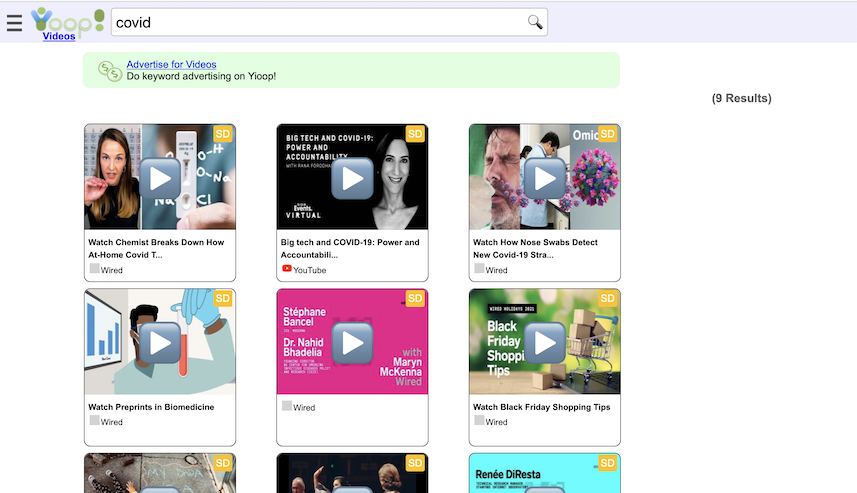Viewport: 857px width, 493px height.
Task: Play the Chemist Breaks Down Covid Test video
Action: (160, 178)
